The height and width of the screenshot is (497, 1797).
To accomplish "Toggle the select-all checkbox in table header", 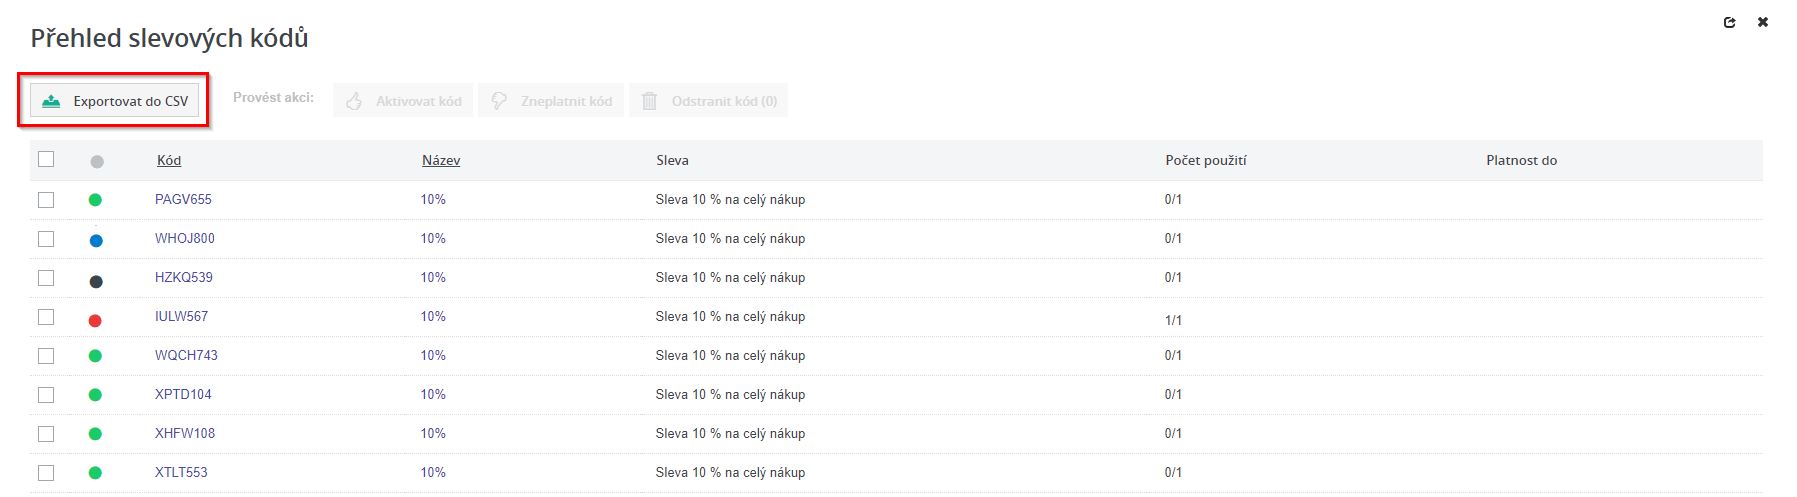I will coord(46,159).
